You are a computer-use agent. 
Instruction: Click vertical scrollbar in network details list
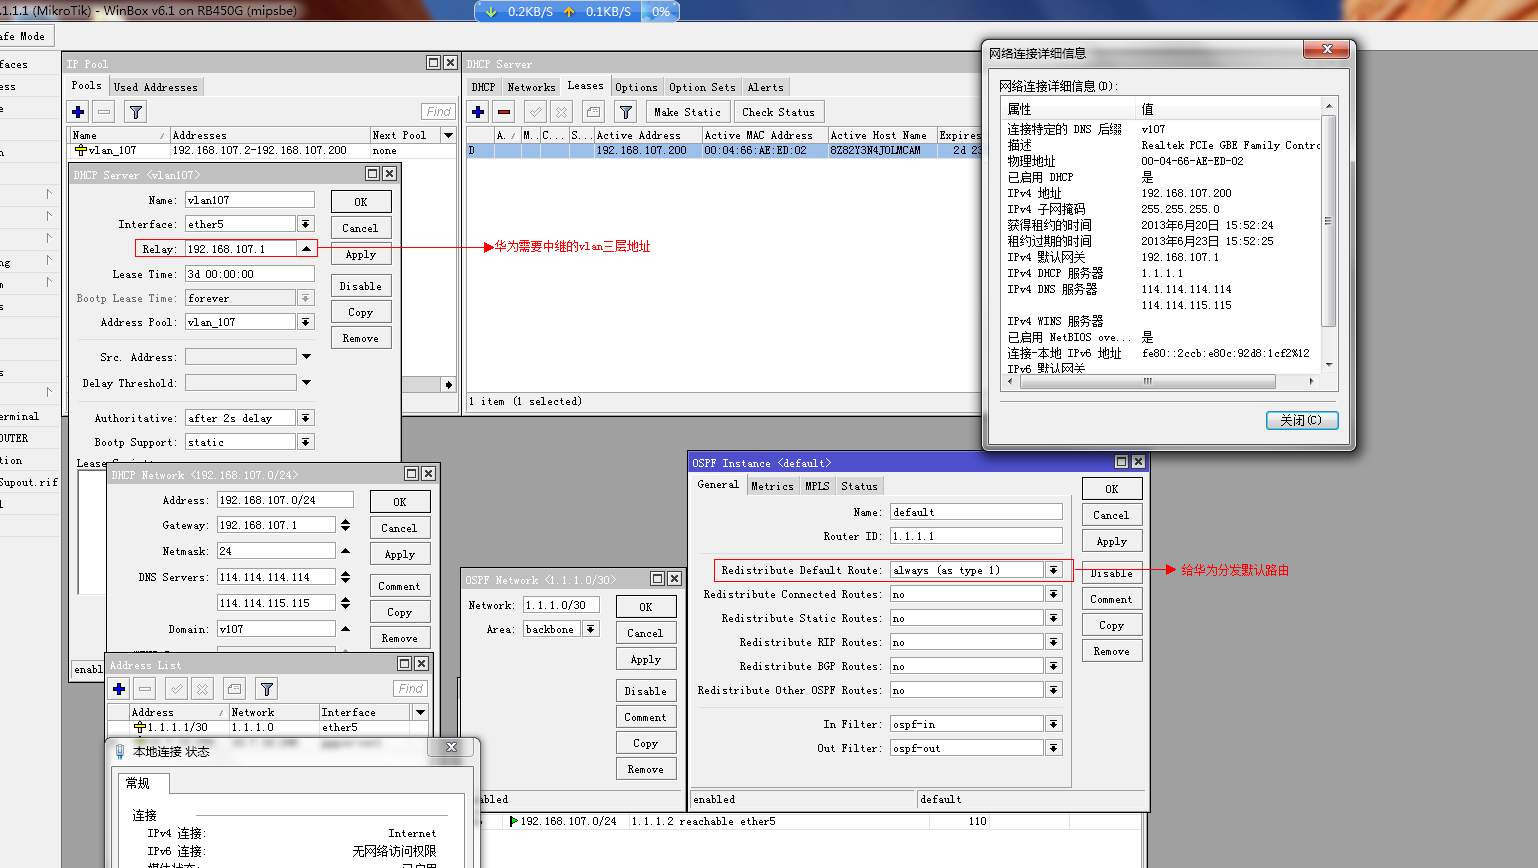pos(1329,221)
